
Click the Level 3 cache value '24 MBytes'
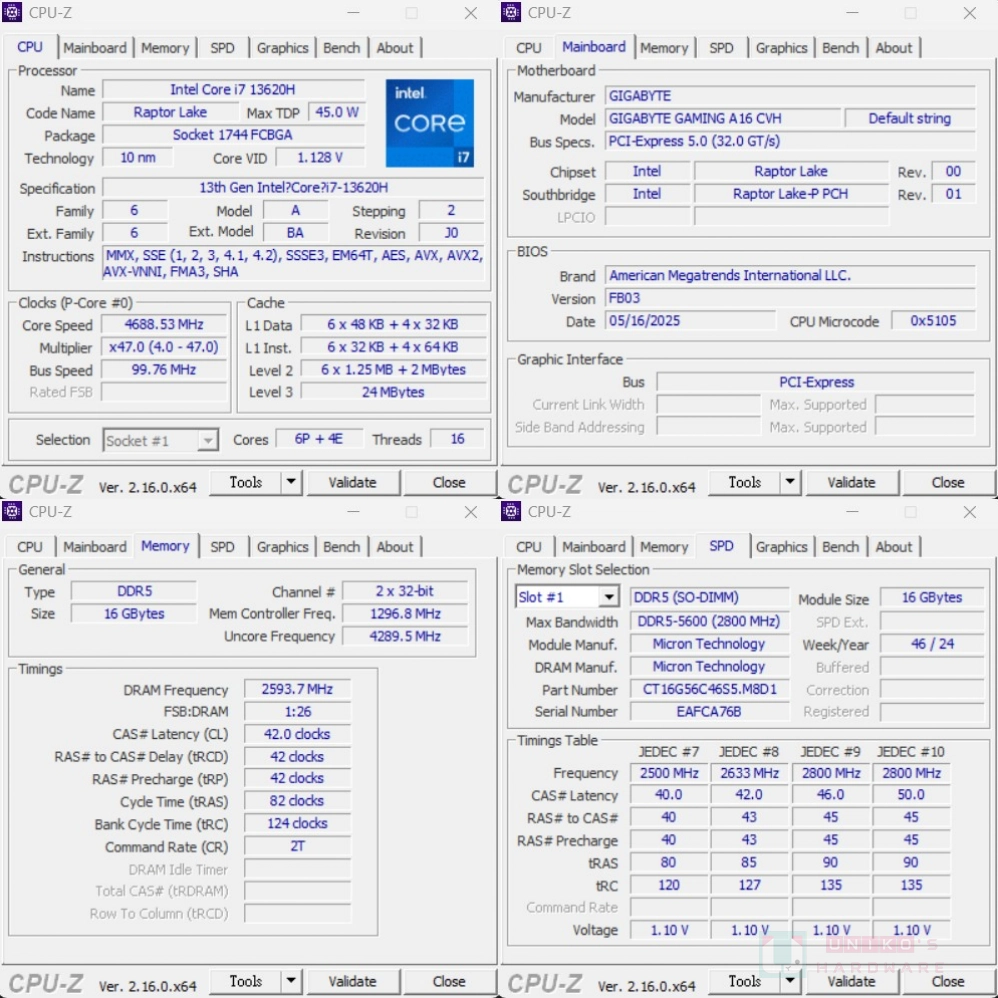(x=393, y=392)
